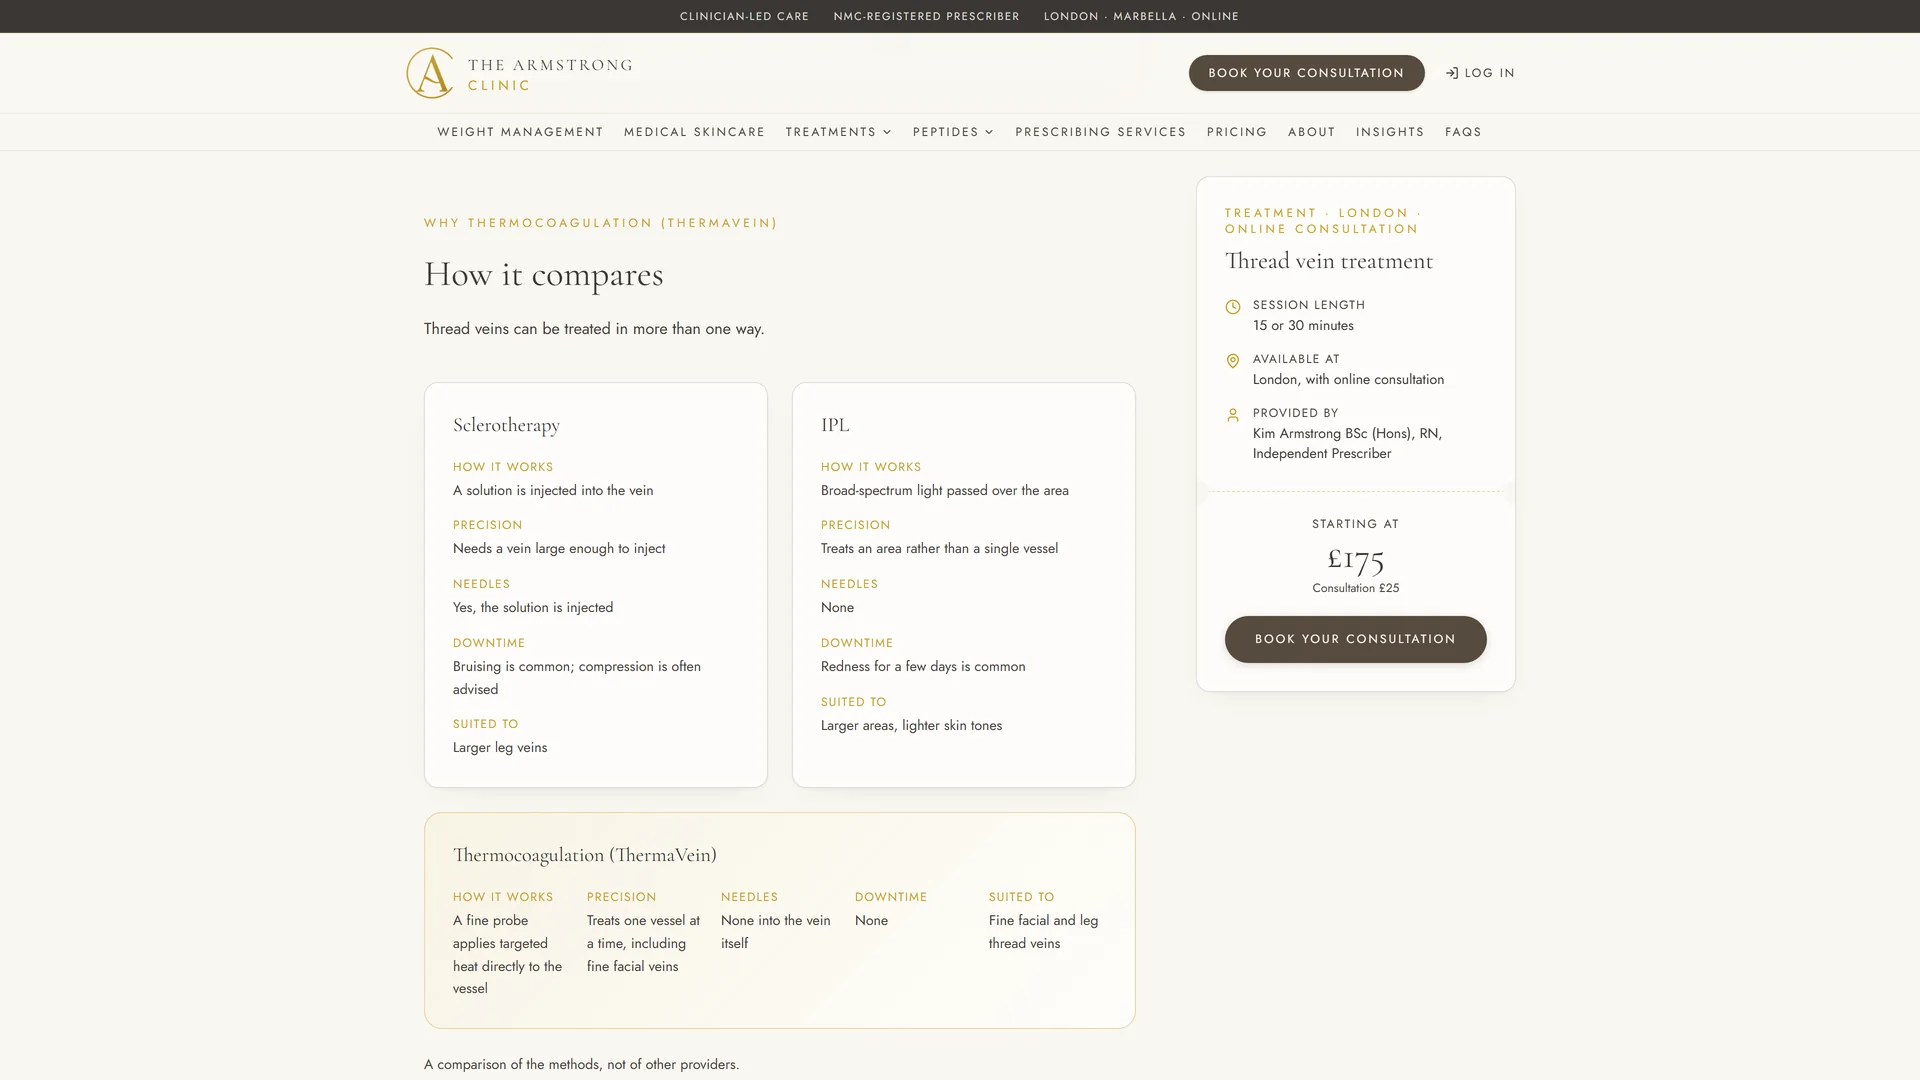
Task: Click 'Broad-spectrum light passed over the area'
Action: click(944, 491)
